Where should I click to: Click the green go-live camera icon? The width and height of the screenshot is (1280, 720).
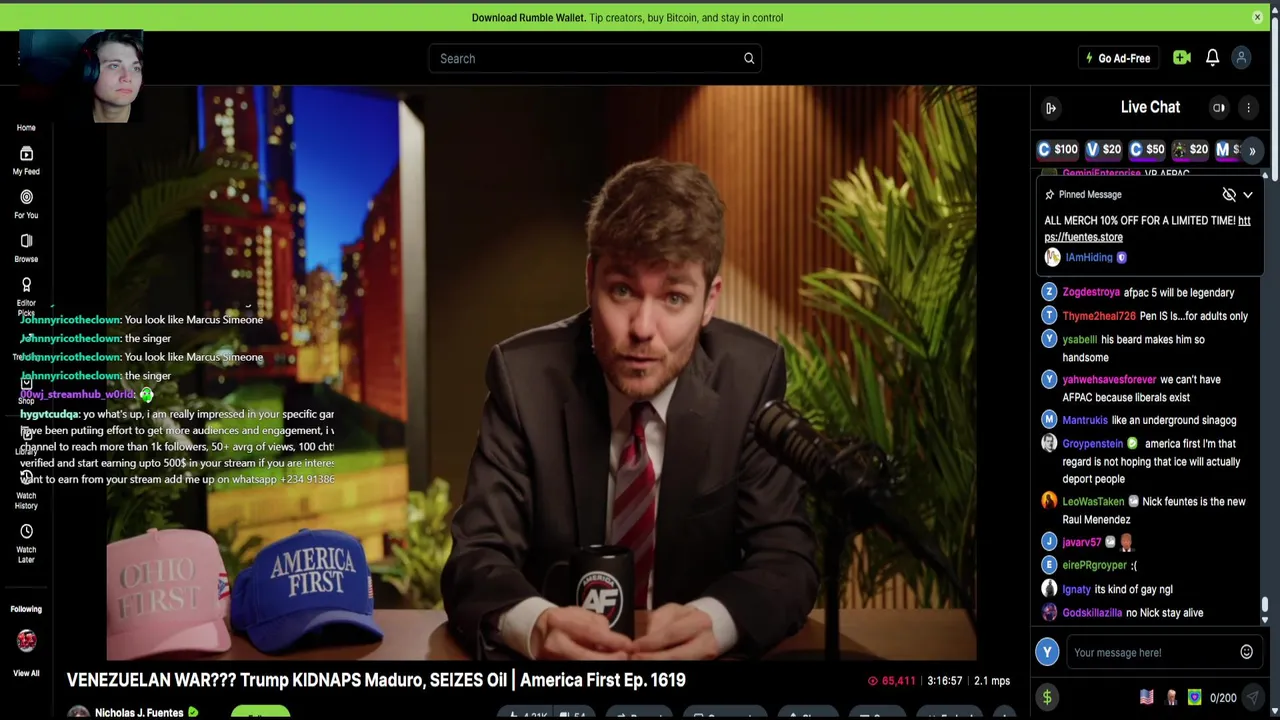(1182, 58)
